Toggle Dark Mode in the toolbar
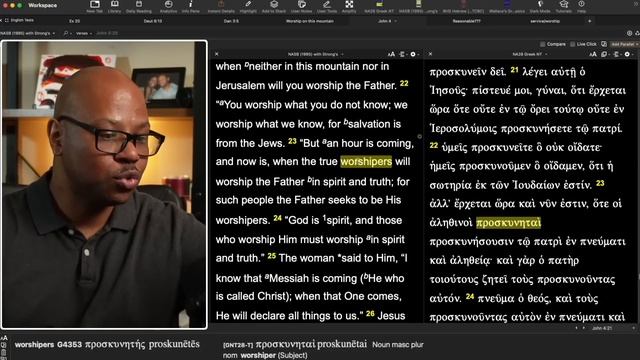Viewport: 640px width, 360px height. click(540, 7)
